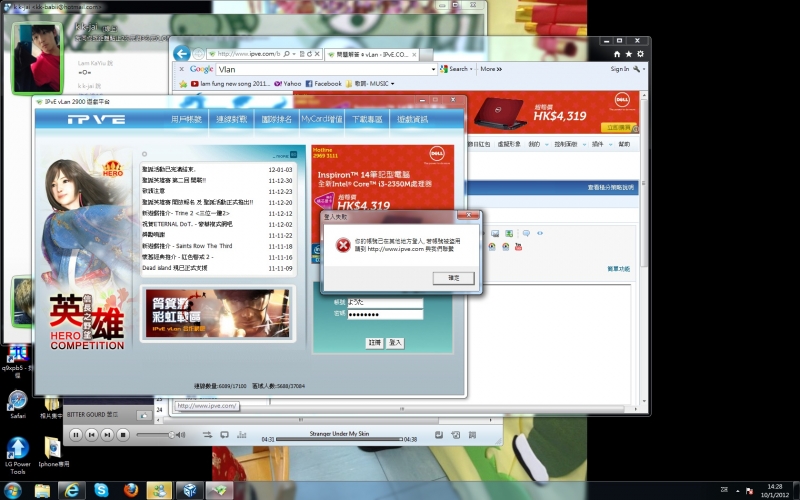The image size is (800, 500).
Task: Open the Trine 2 news item
Action: (x=217, y=213)
